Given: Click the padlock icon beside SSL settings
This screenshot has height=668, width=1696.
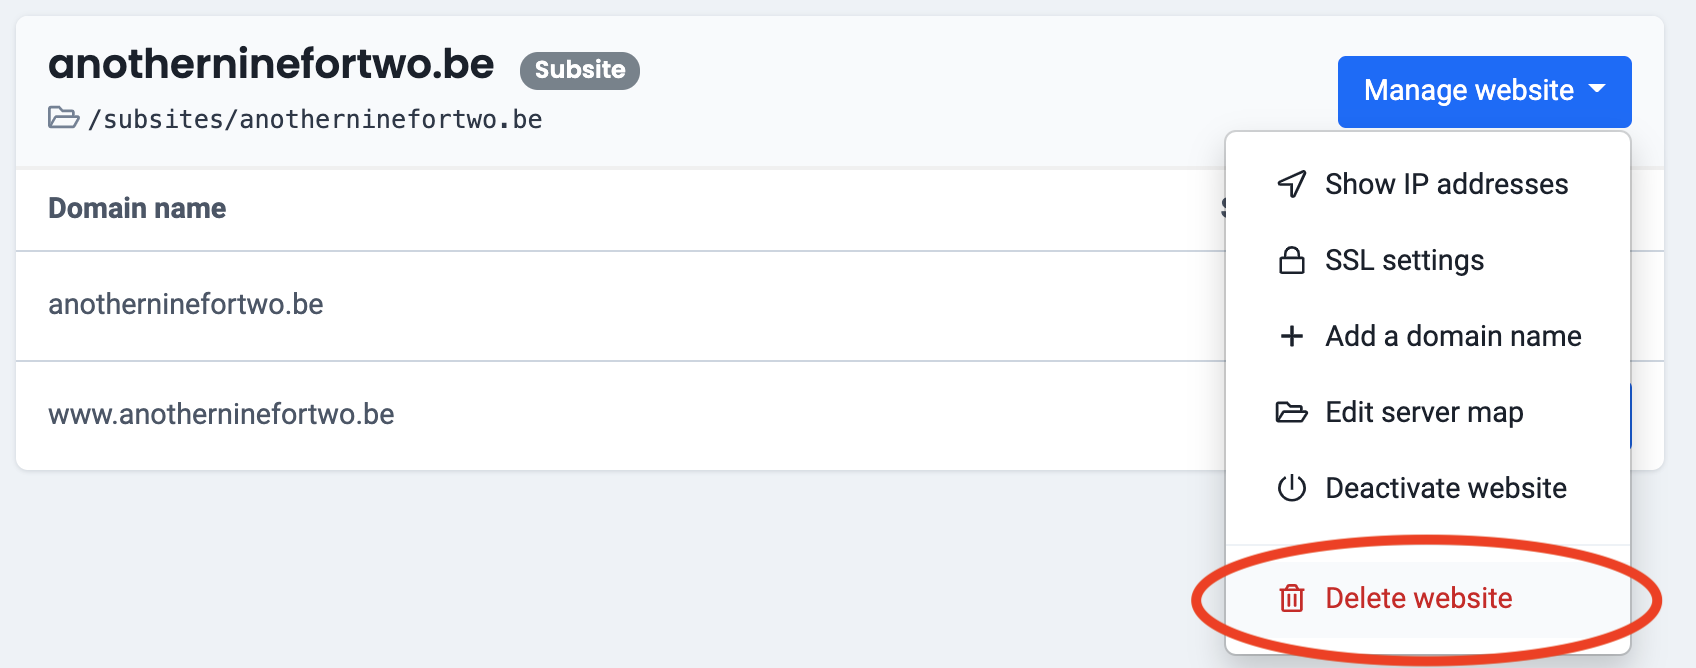Looking at the screenshot, I should [x=1292, y=260].
